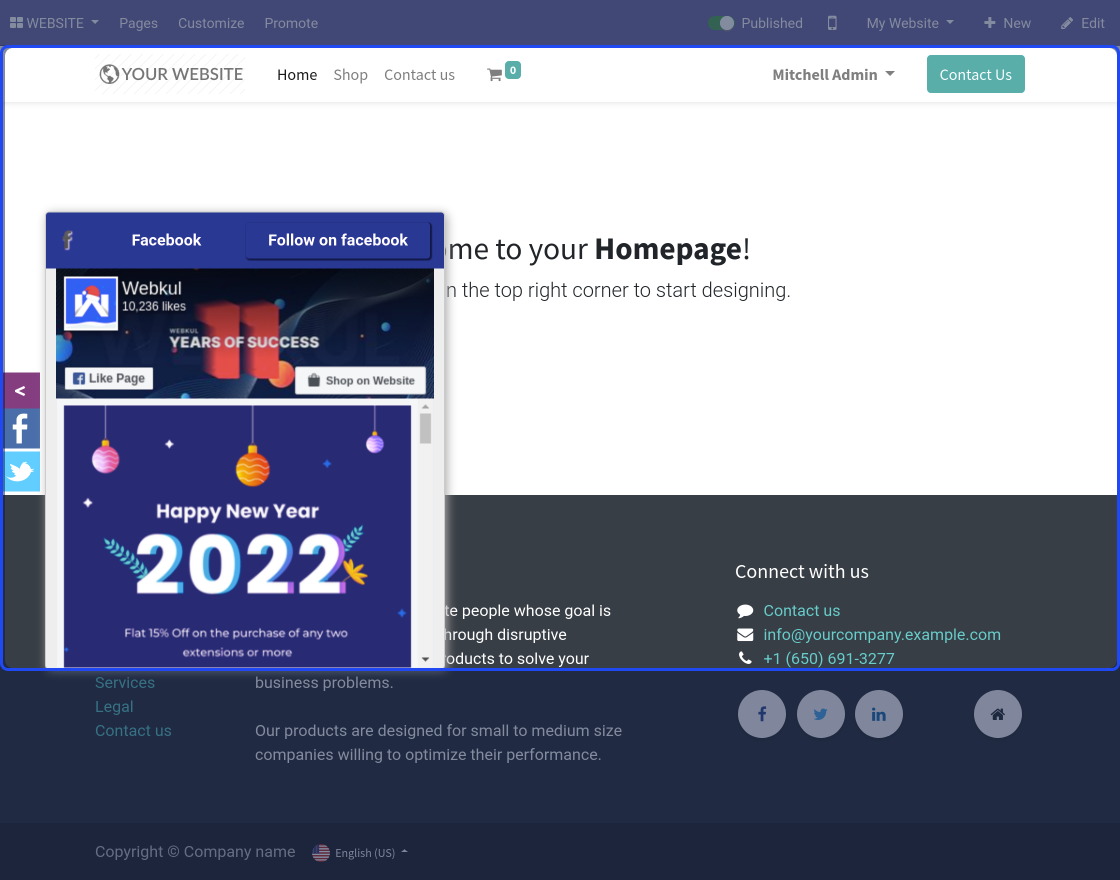Viewport: 1120px width, 880px height.
Task: Click the footer Services link
Action: 125,682
